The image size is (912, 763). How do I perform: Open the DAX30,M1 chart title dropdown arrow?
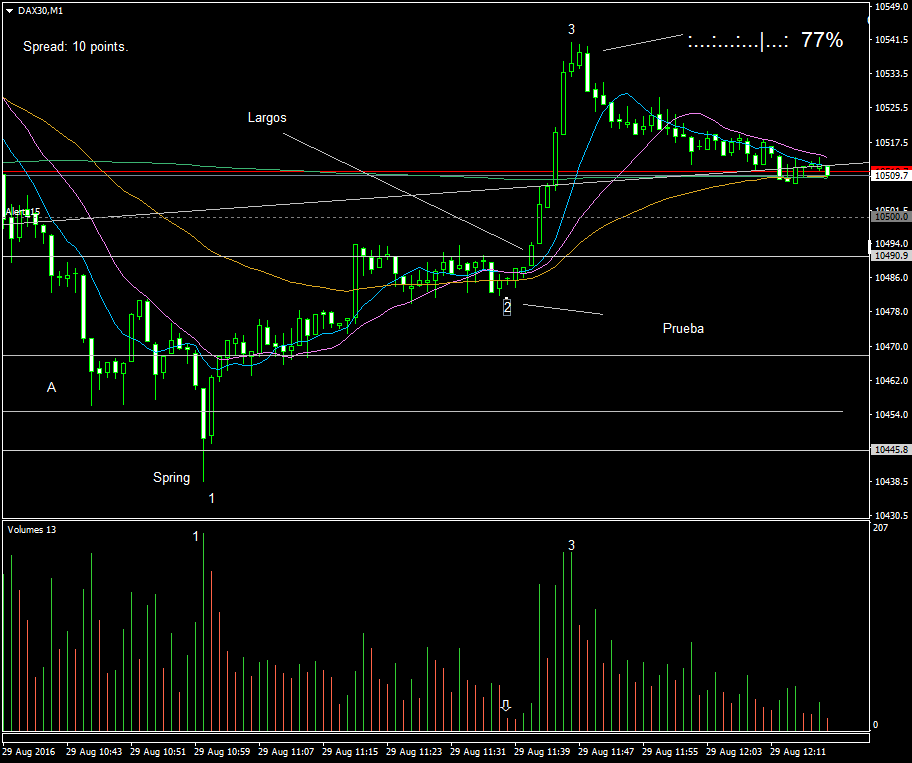point(10,10)
